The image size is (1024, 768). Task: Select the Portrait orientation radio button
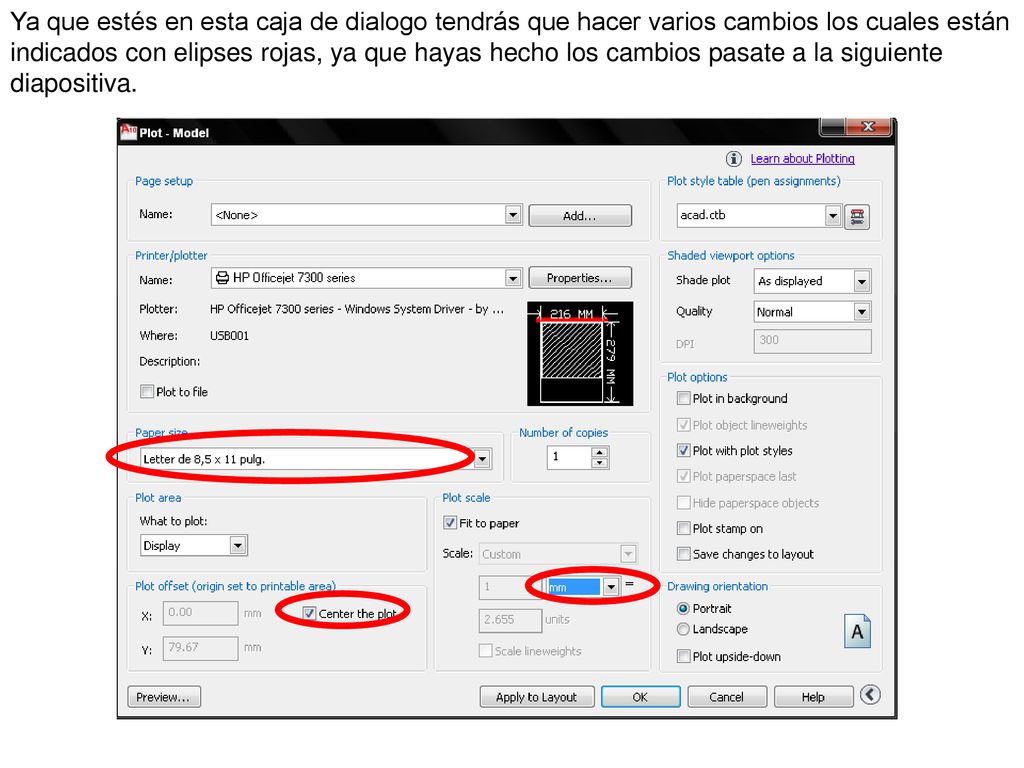(683, 608)
